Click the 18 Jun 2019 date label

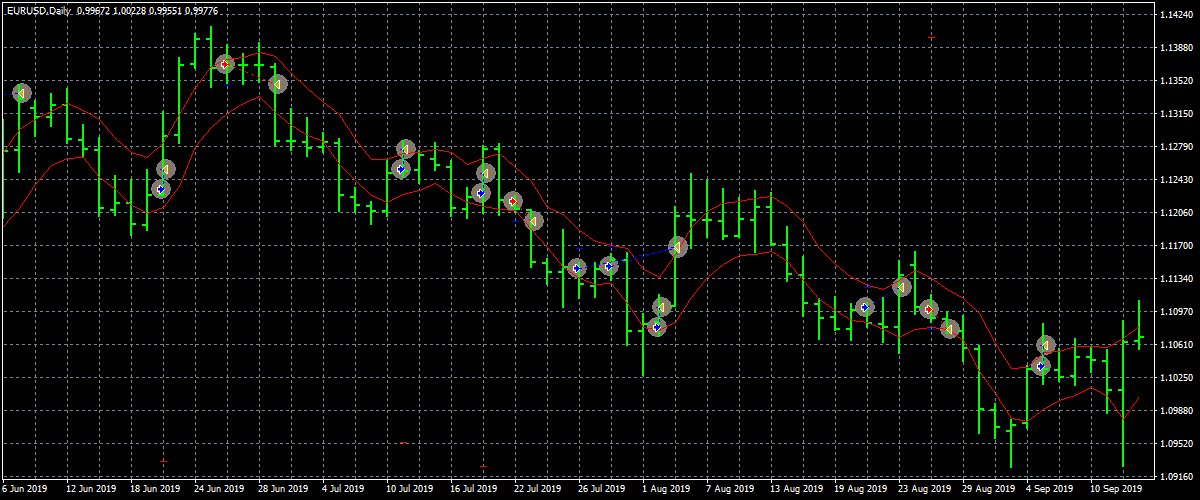[156, 490]
